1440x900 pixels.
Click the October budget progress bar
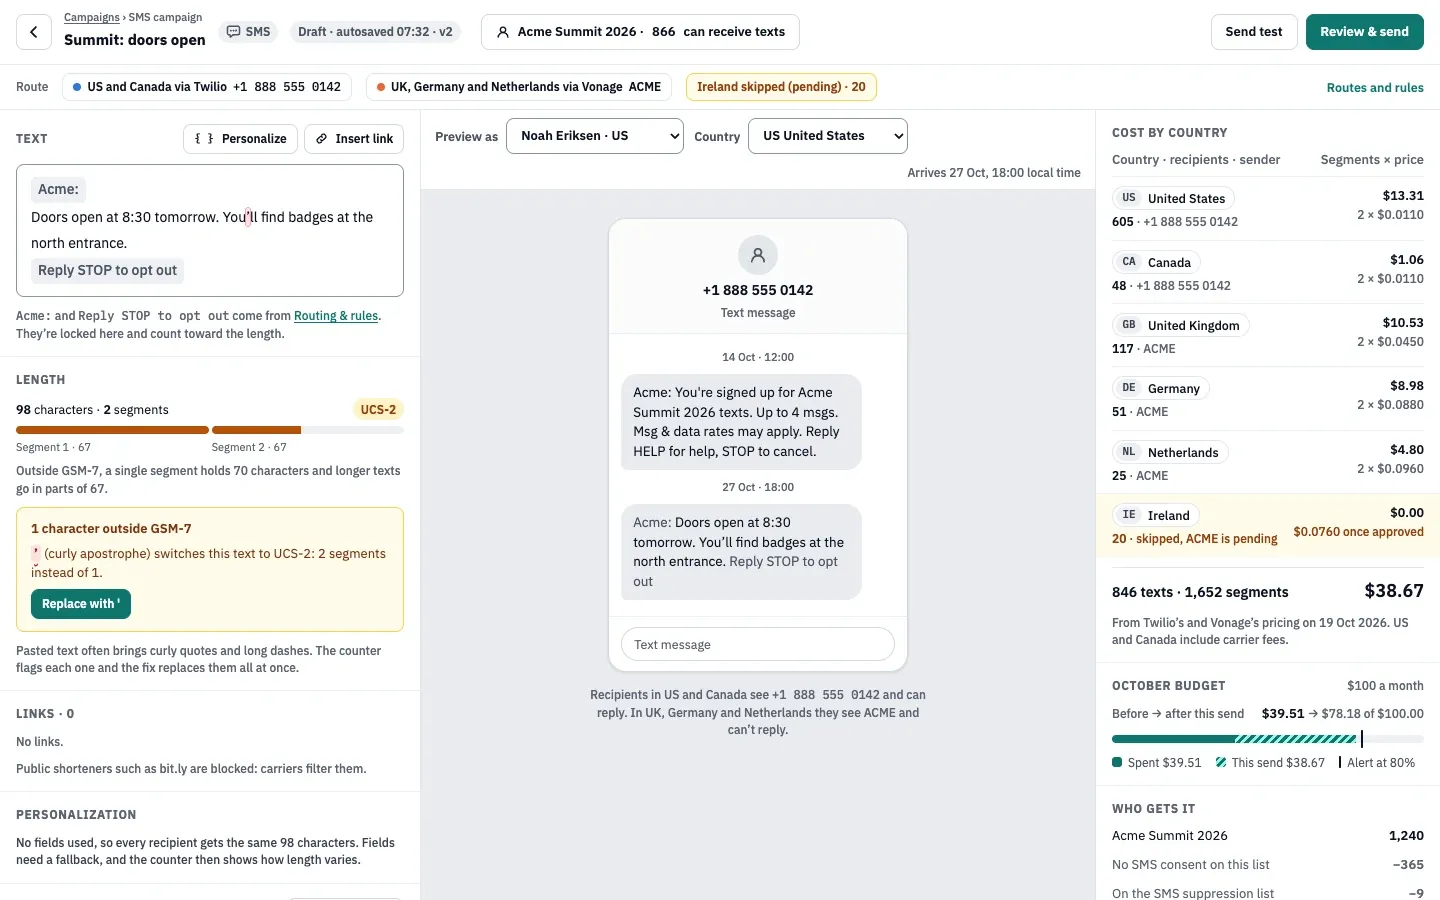click(x=1268, y=739)
